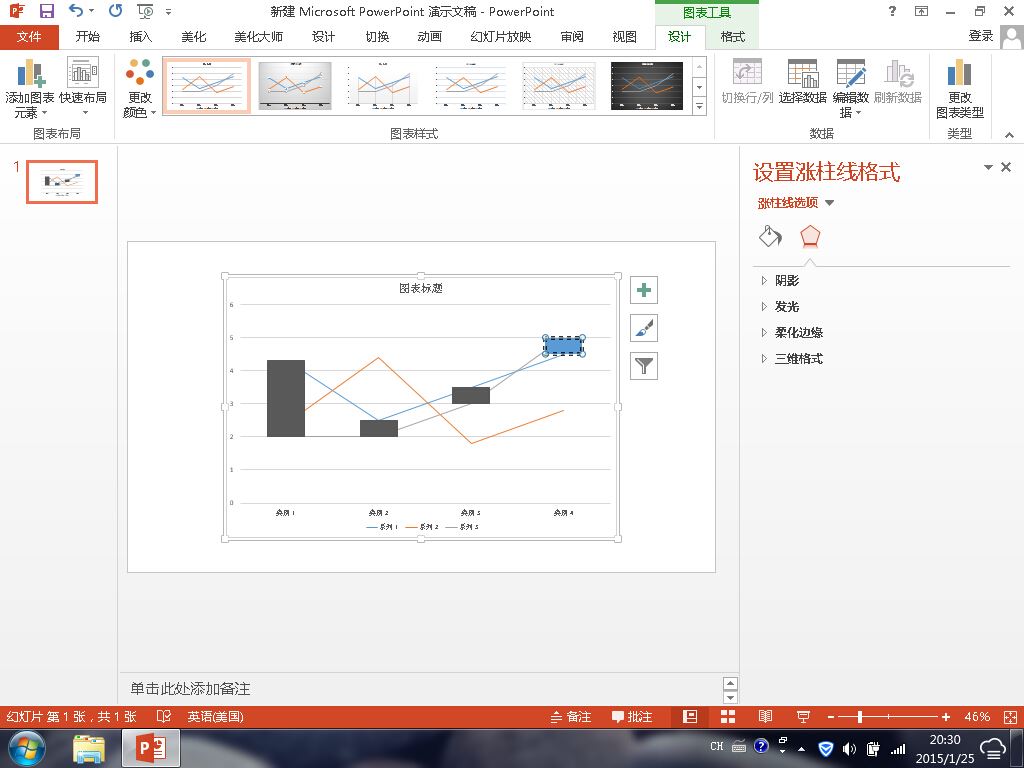The height and width of the screenshot is (768, 1024).
Task: Select the dark background chart style thumbnail
Action: click(x=647, y=86)
